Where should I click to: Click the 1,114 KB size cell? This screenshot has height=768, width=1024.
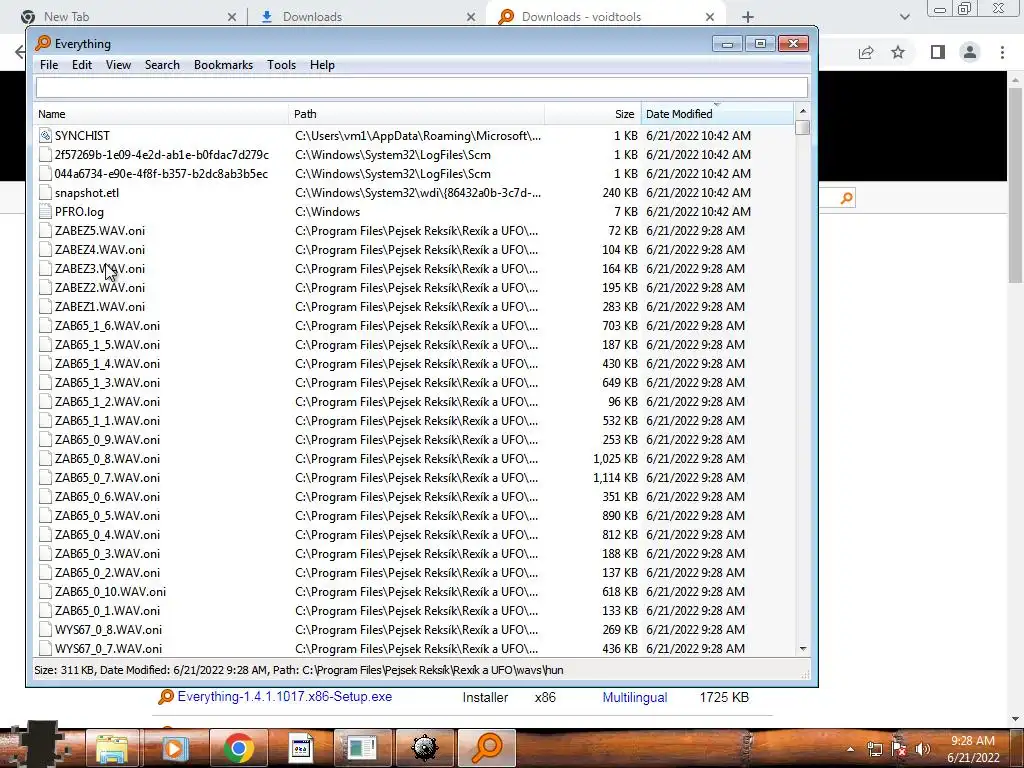[615, 477]
